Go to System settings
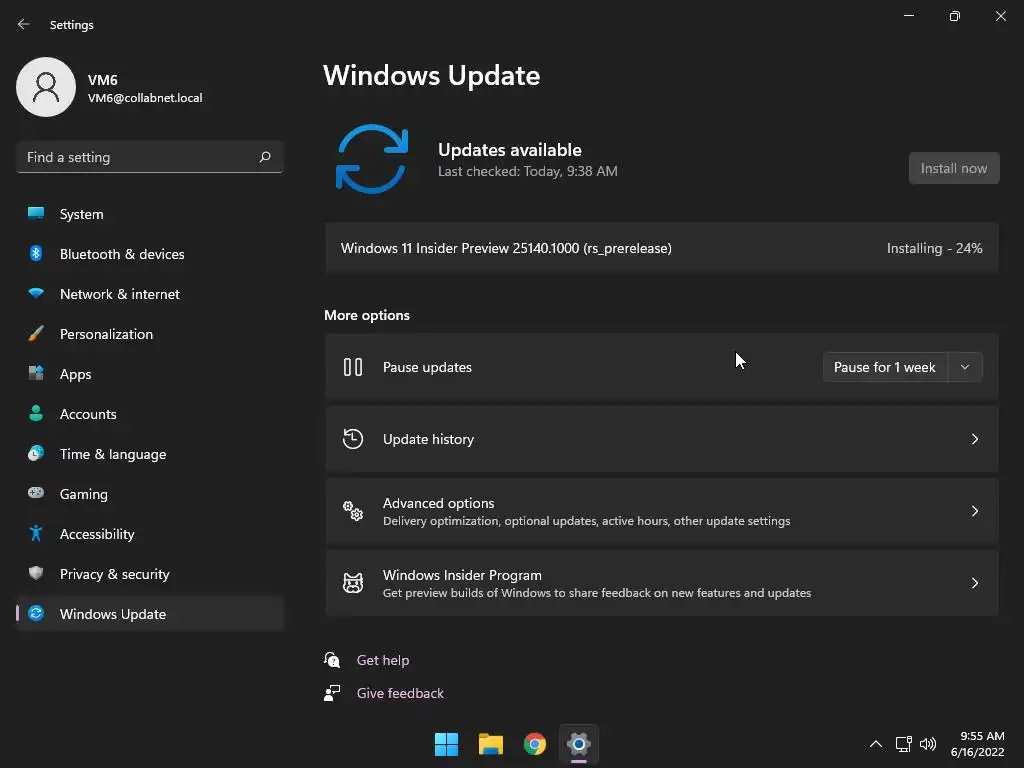 click(x=150, y=214)
